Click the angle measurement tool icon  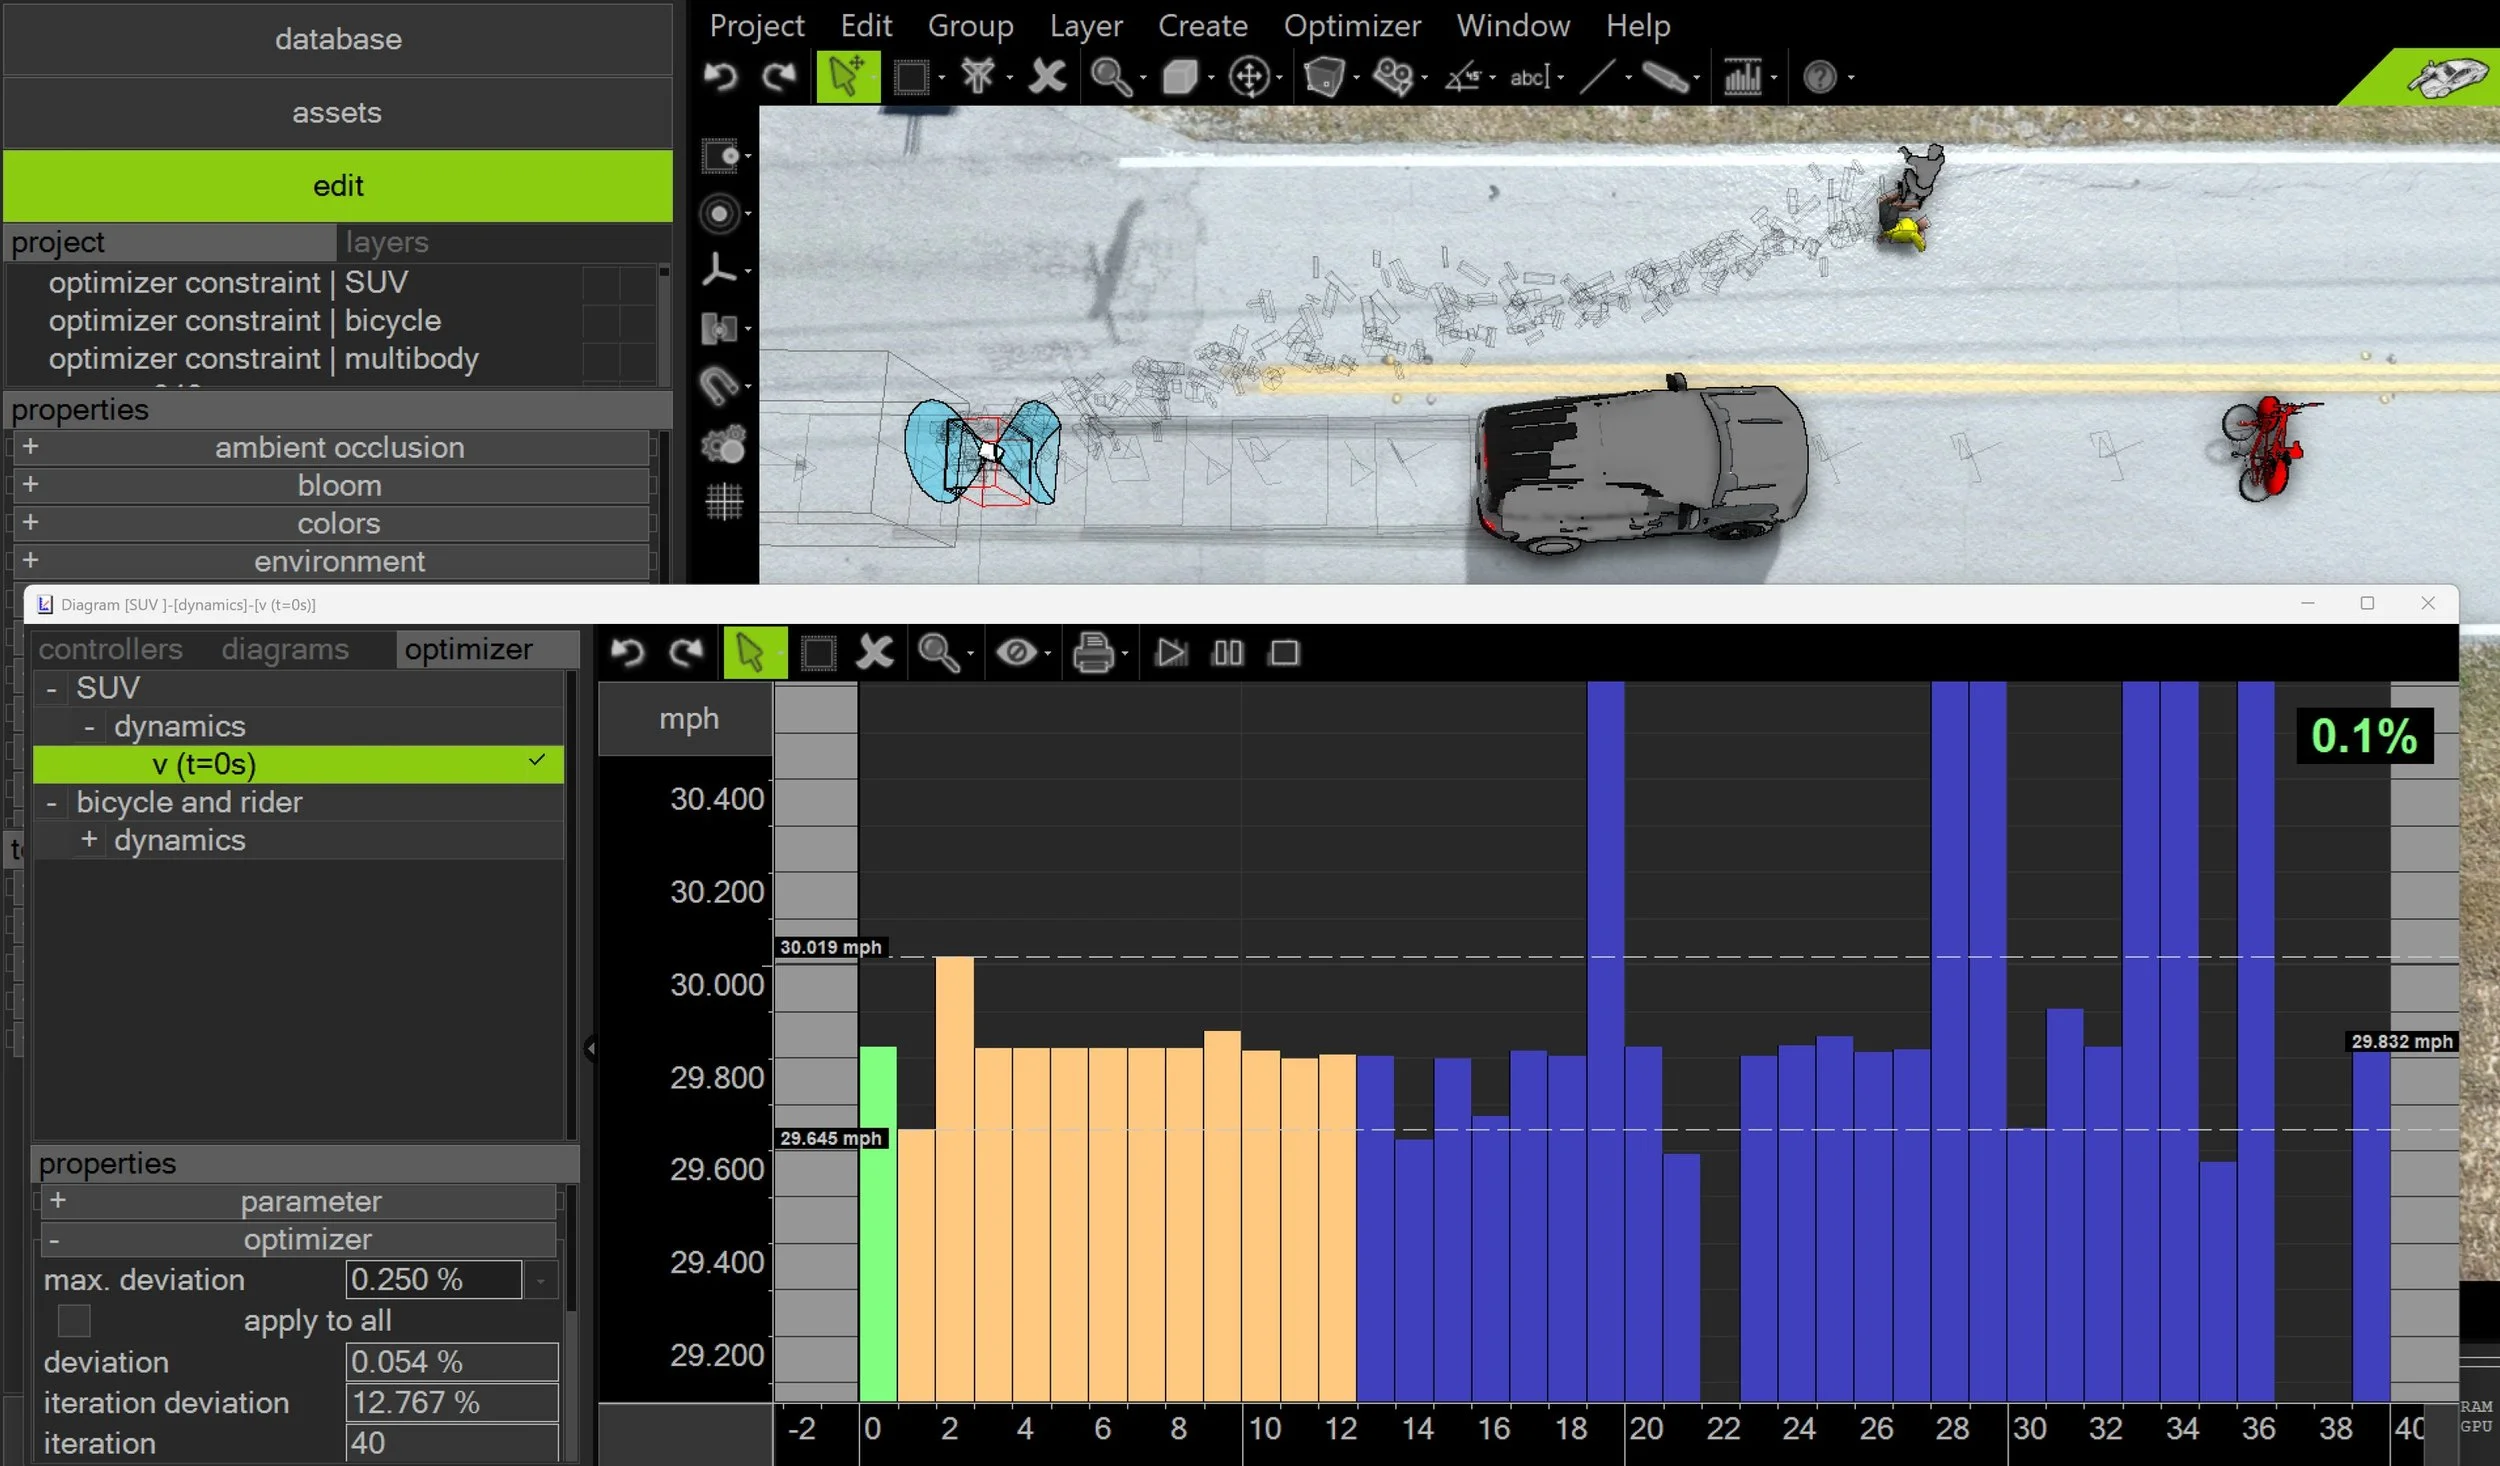pos(1462,77)
